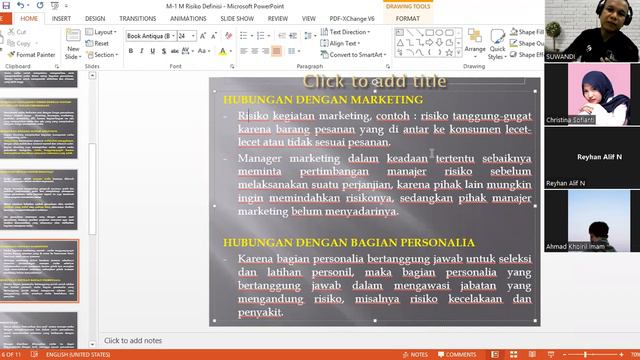Toggle the highlighted Justify alignment button
Image resolution: width=640 pixels, height=360 pixels.
coord(277,51)
